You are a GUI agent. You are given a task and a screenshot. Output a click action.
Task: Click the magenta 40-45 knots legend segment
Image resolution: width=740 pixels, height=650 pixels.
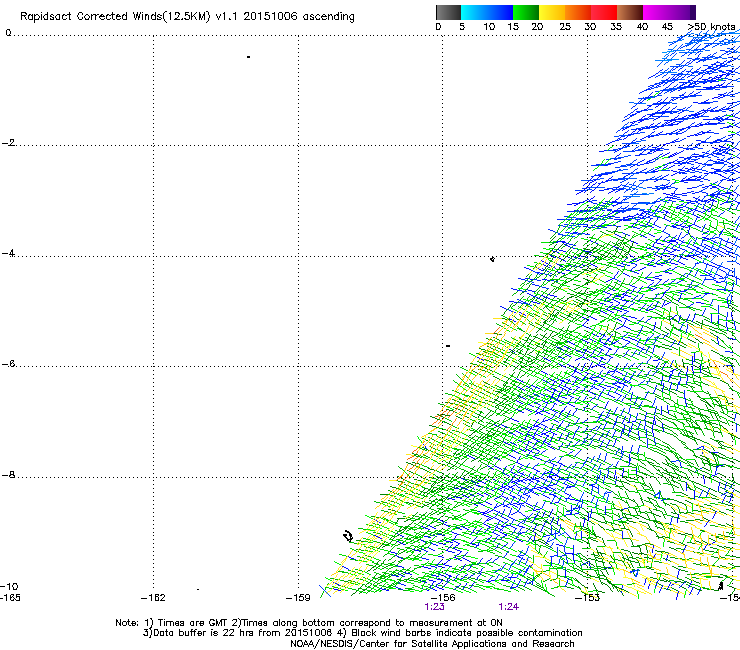(x=656, y=12)
